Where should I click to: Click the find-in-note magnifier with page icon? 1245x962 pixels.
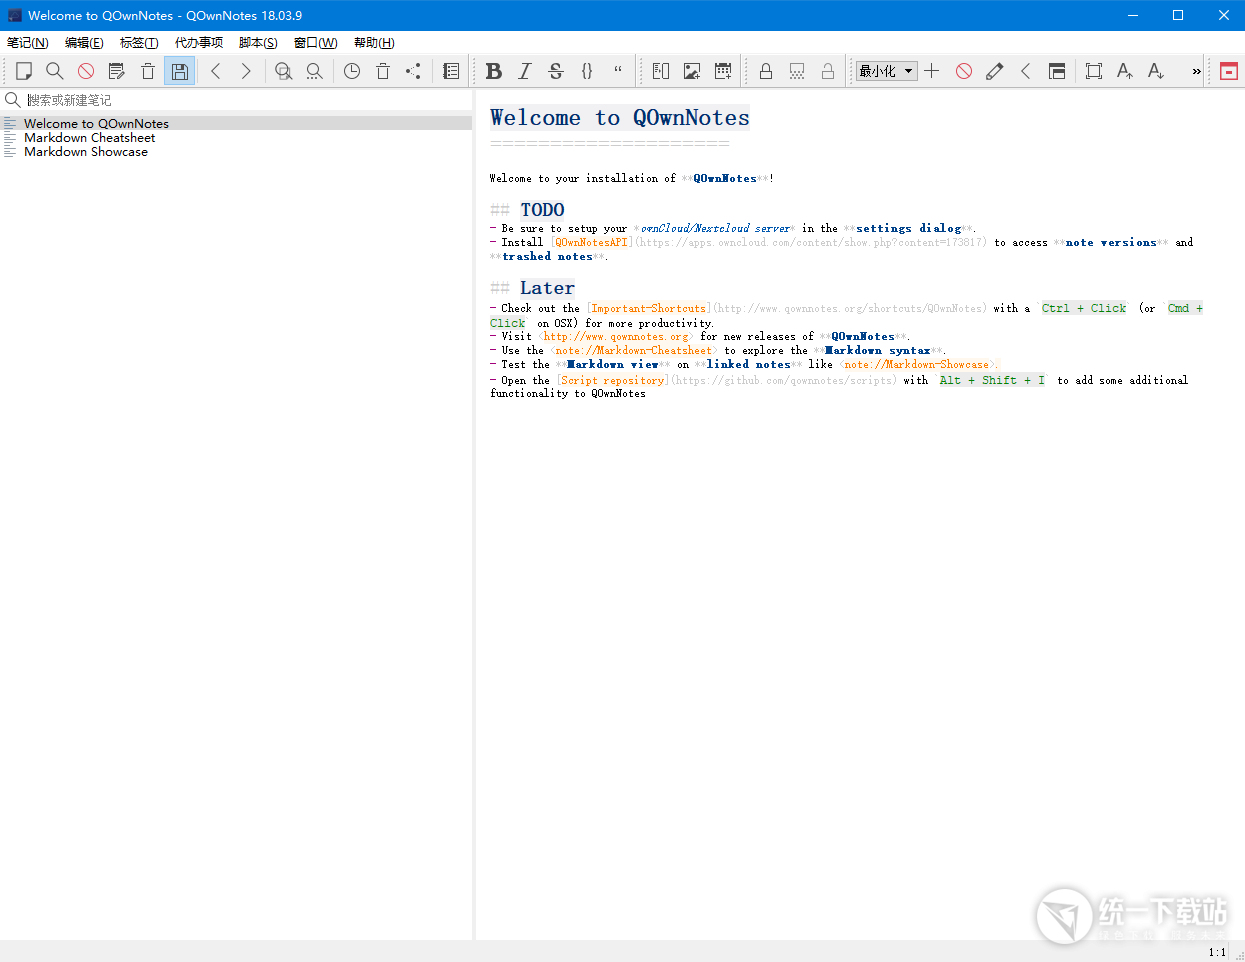284,71
